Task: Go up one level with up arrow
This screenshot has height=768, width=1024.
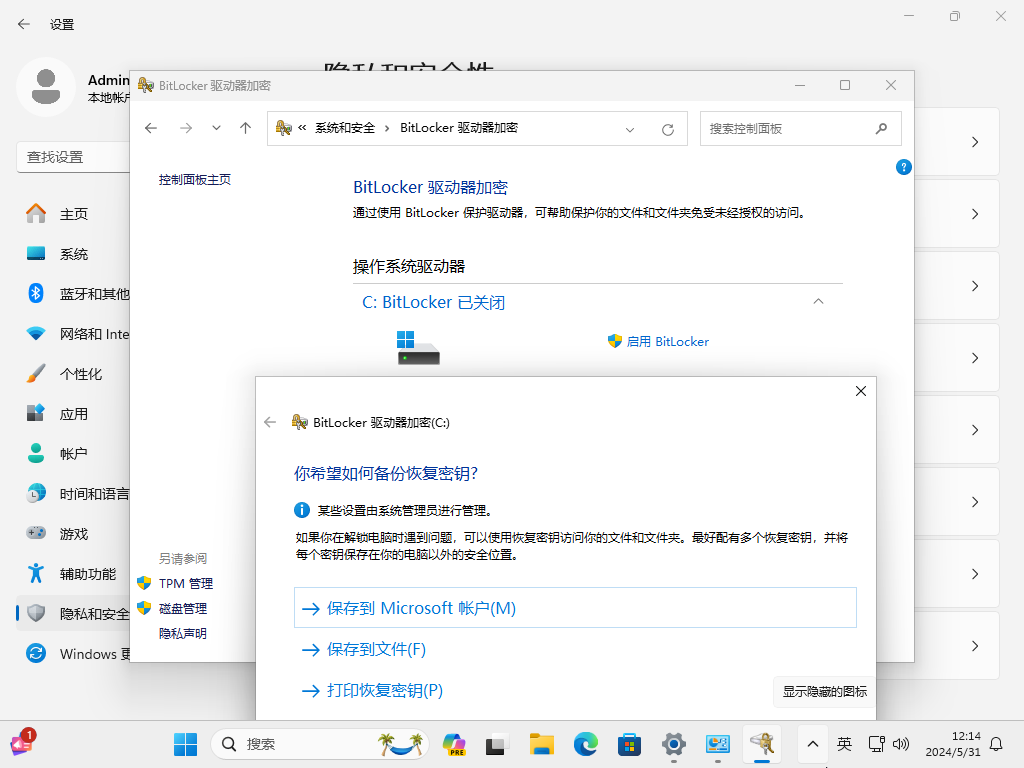Action: [x=245, y=128]
